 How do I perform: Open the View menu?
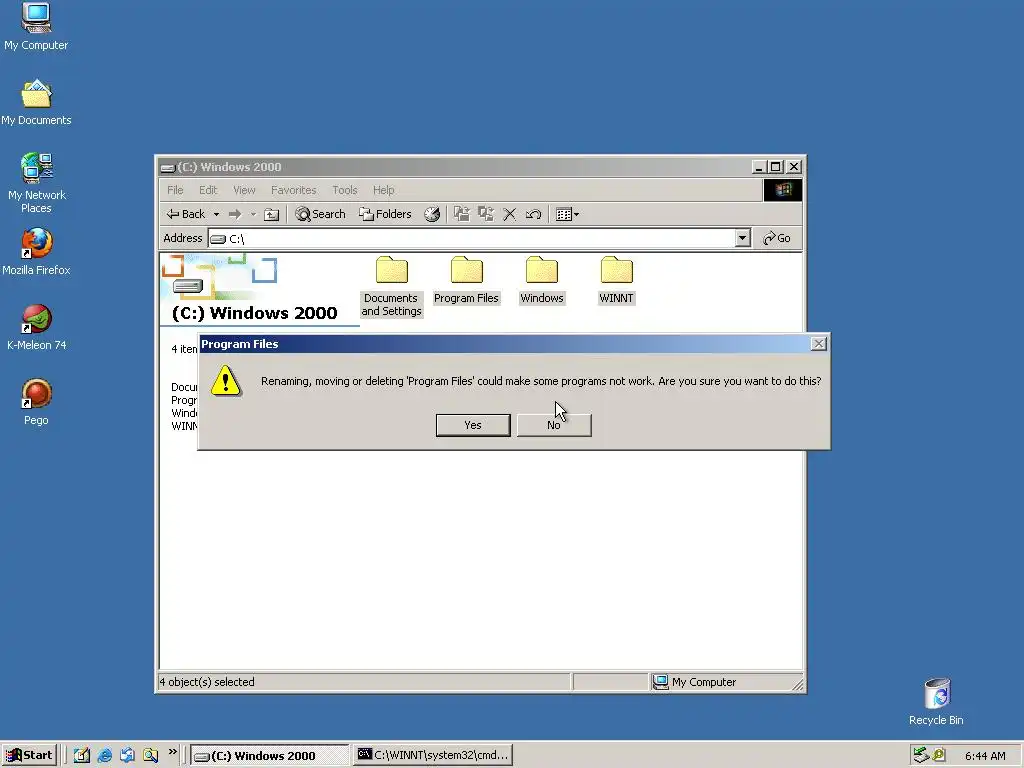244,190
